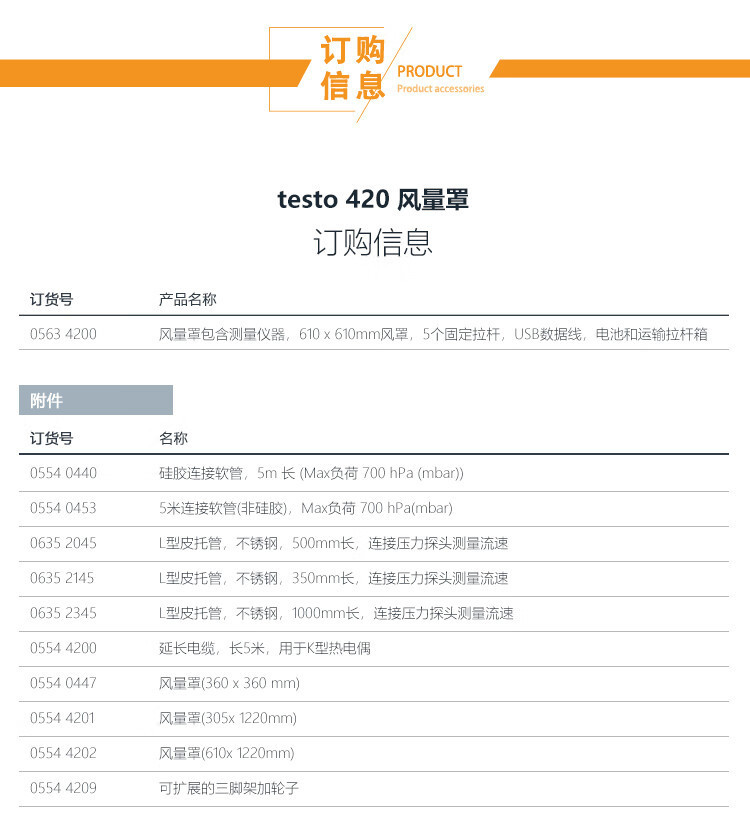Select order number 0554 0447
The width and height of the screenshot is (750, 828).
63,683
